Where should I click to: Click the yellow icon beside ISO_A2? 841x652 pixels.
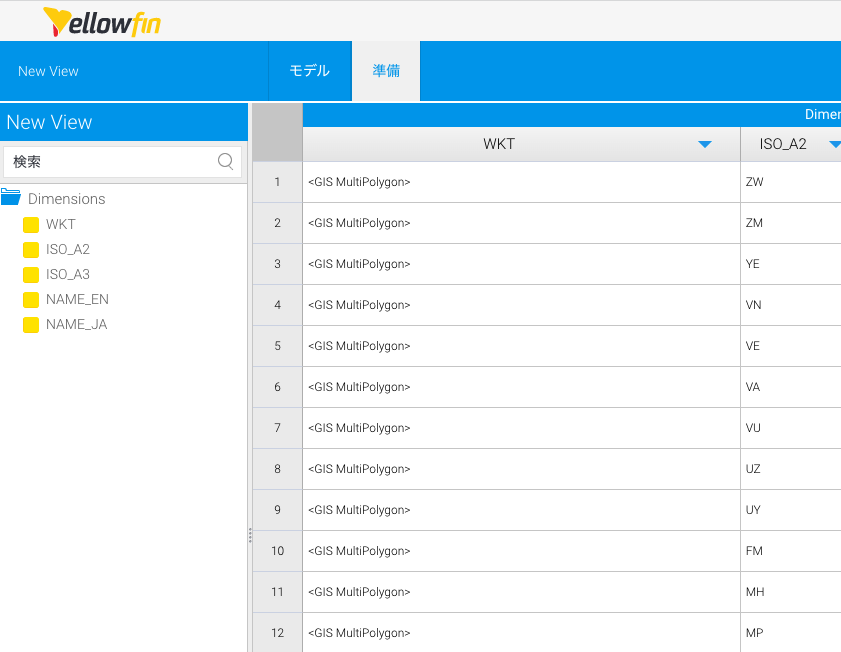coord(31,250)
